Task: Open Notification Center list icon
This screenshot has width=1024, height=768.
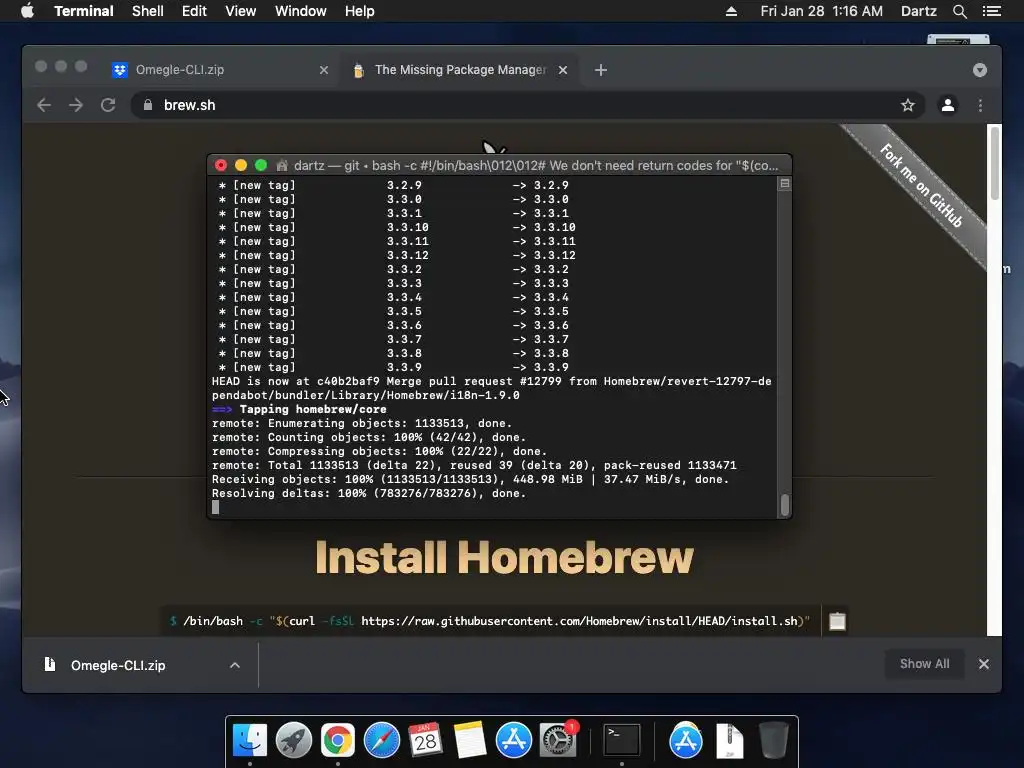Action: [x=991, y=11]
